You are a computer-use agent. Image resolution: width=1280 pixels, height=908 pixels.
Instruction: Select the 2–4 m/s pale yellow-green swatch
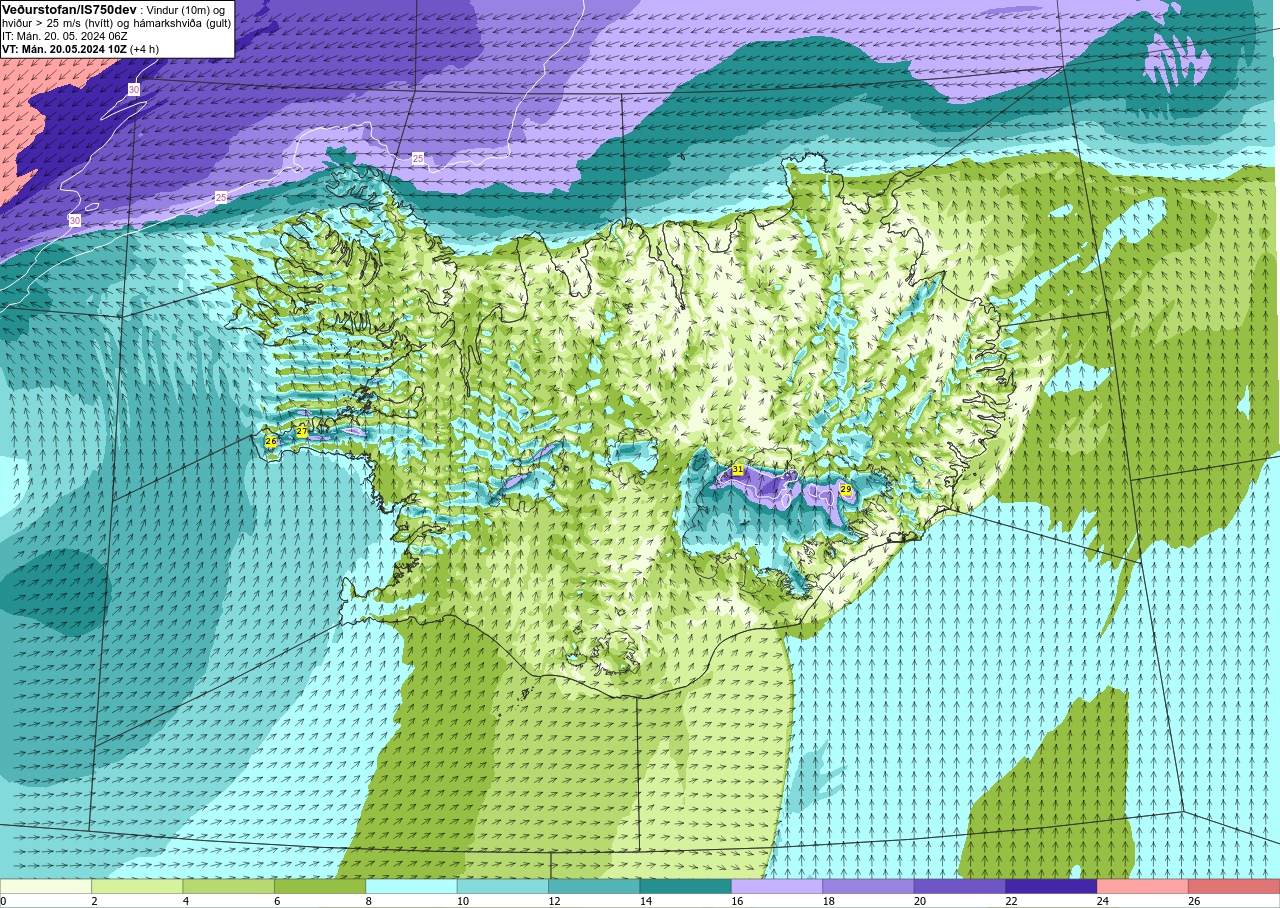pos(137,886)
